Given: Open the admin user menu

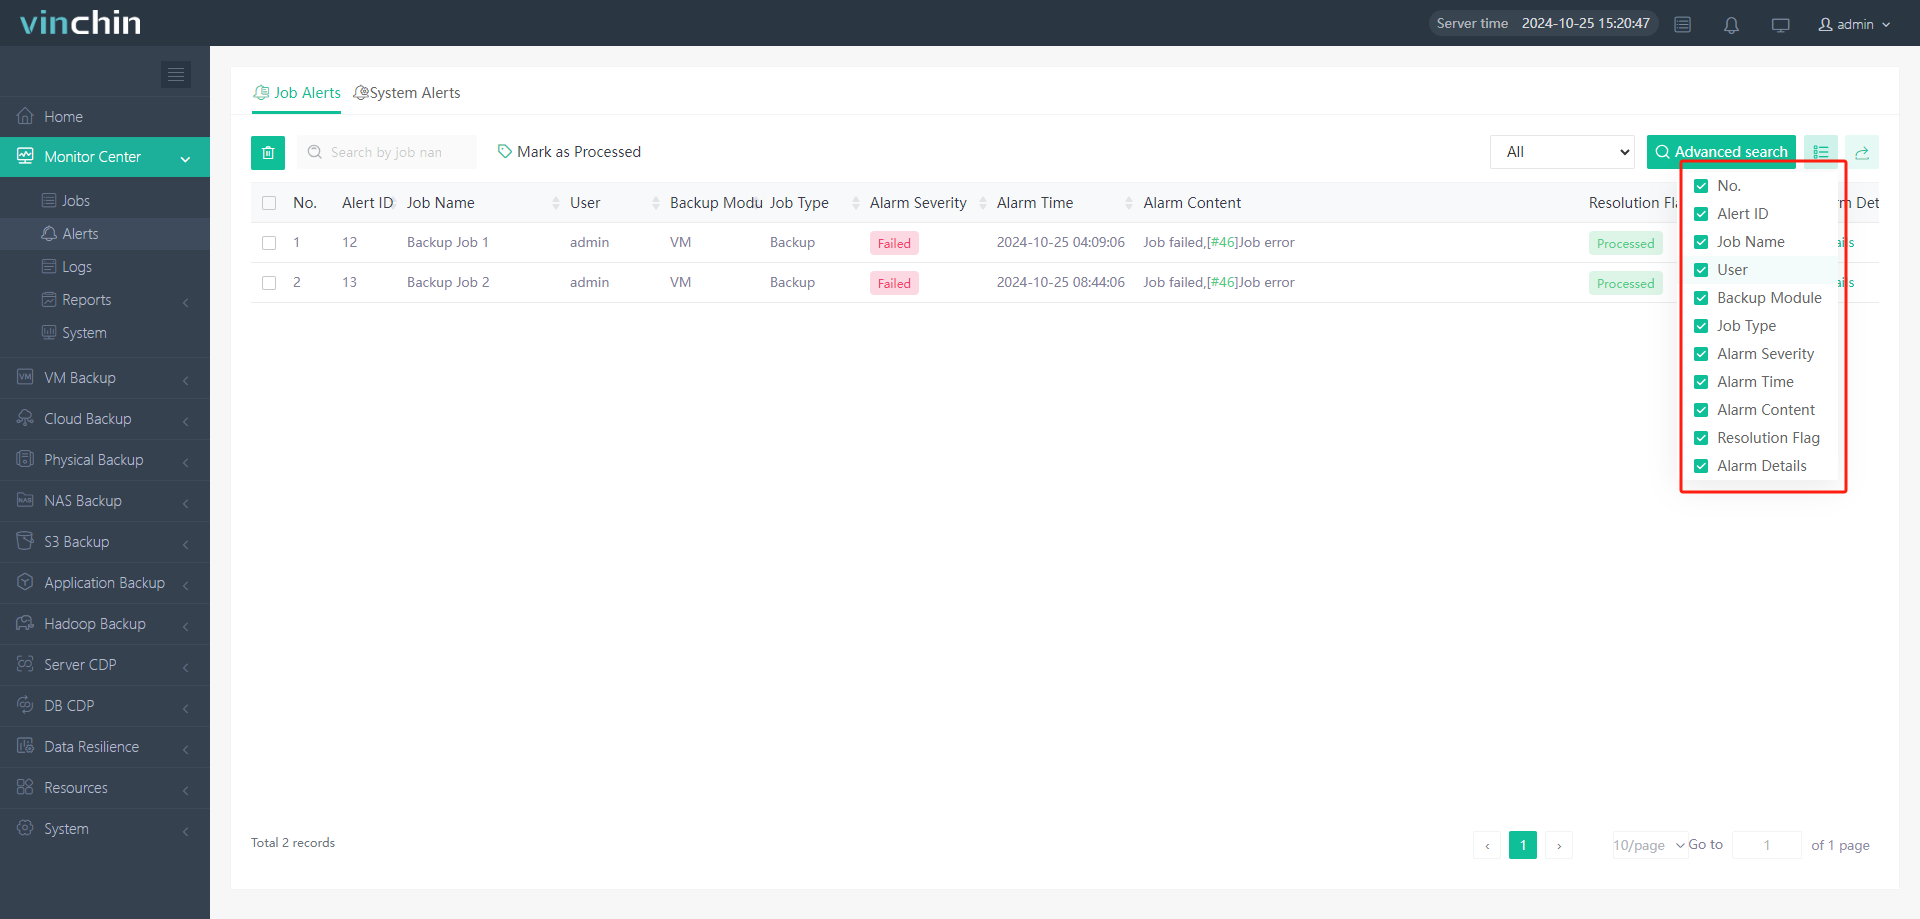Looking at the screenshot, I should pyautogui.click(x=1854, y=25).
